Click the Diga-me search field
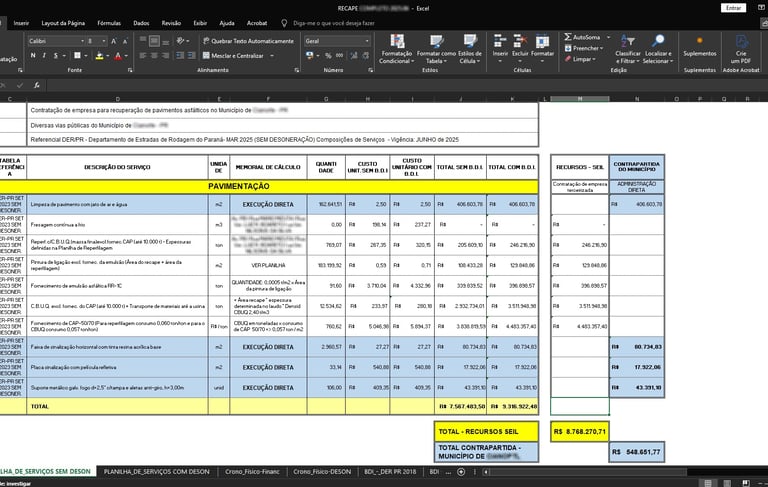 click(x=333, y=22)
